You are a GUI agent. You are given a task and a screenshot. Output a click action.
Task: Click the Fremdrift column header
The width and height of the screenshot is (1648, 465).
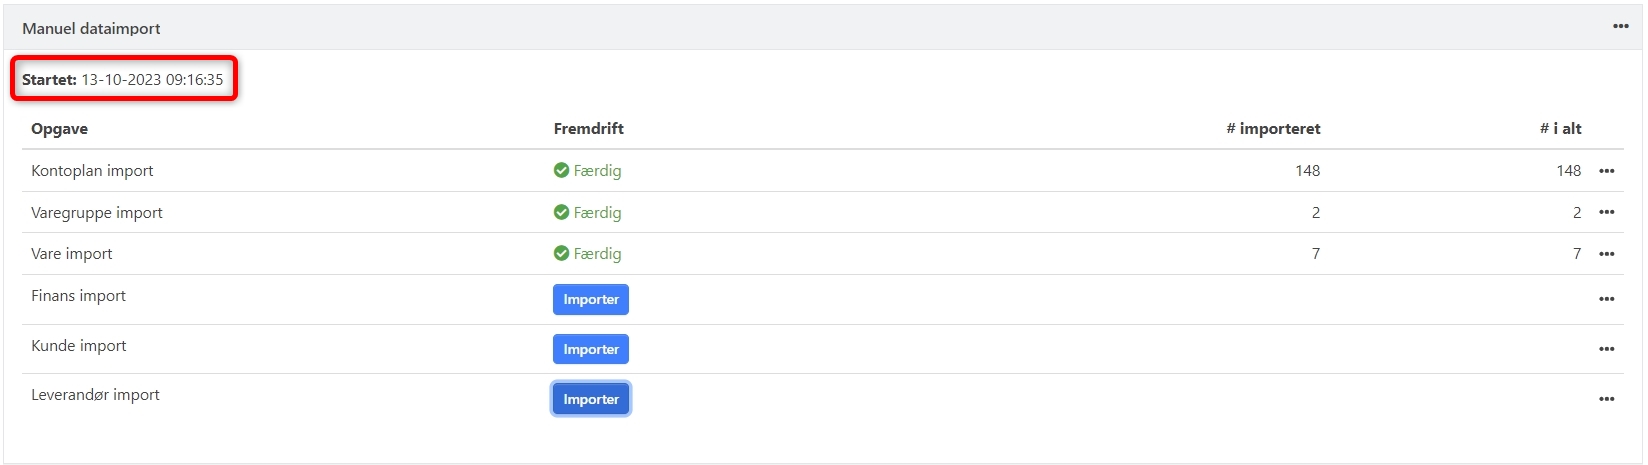[588, 129]
